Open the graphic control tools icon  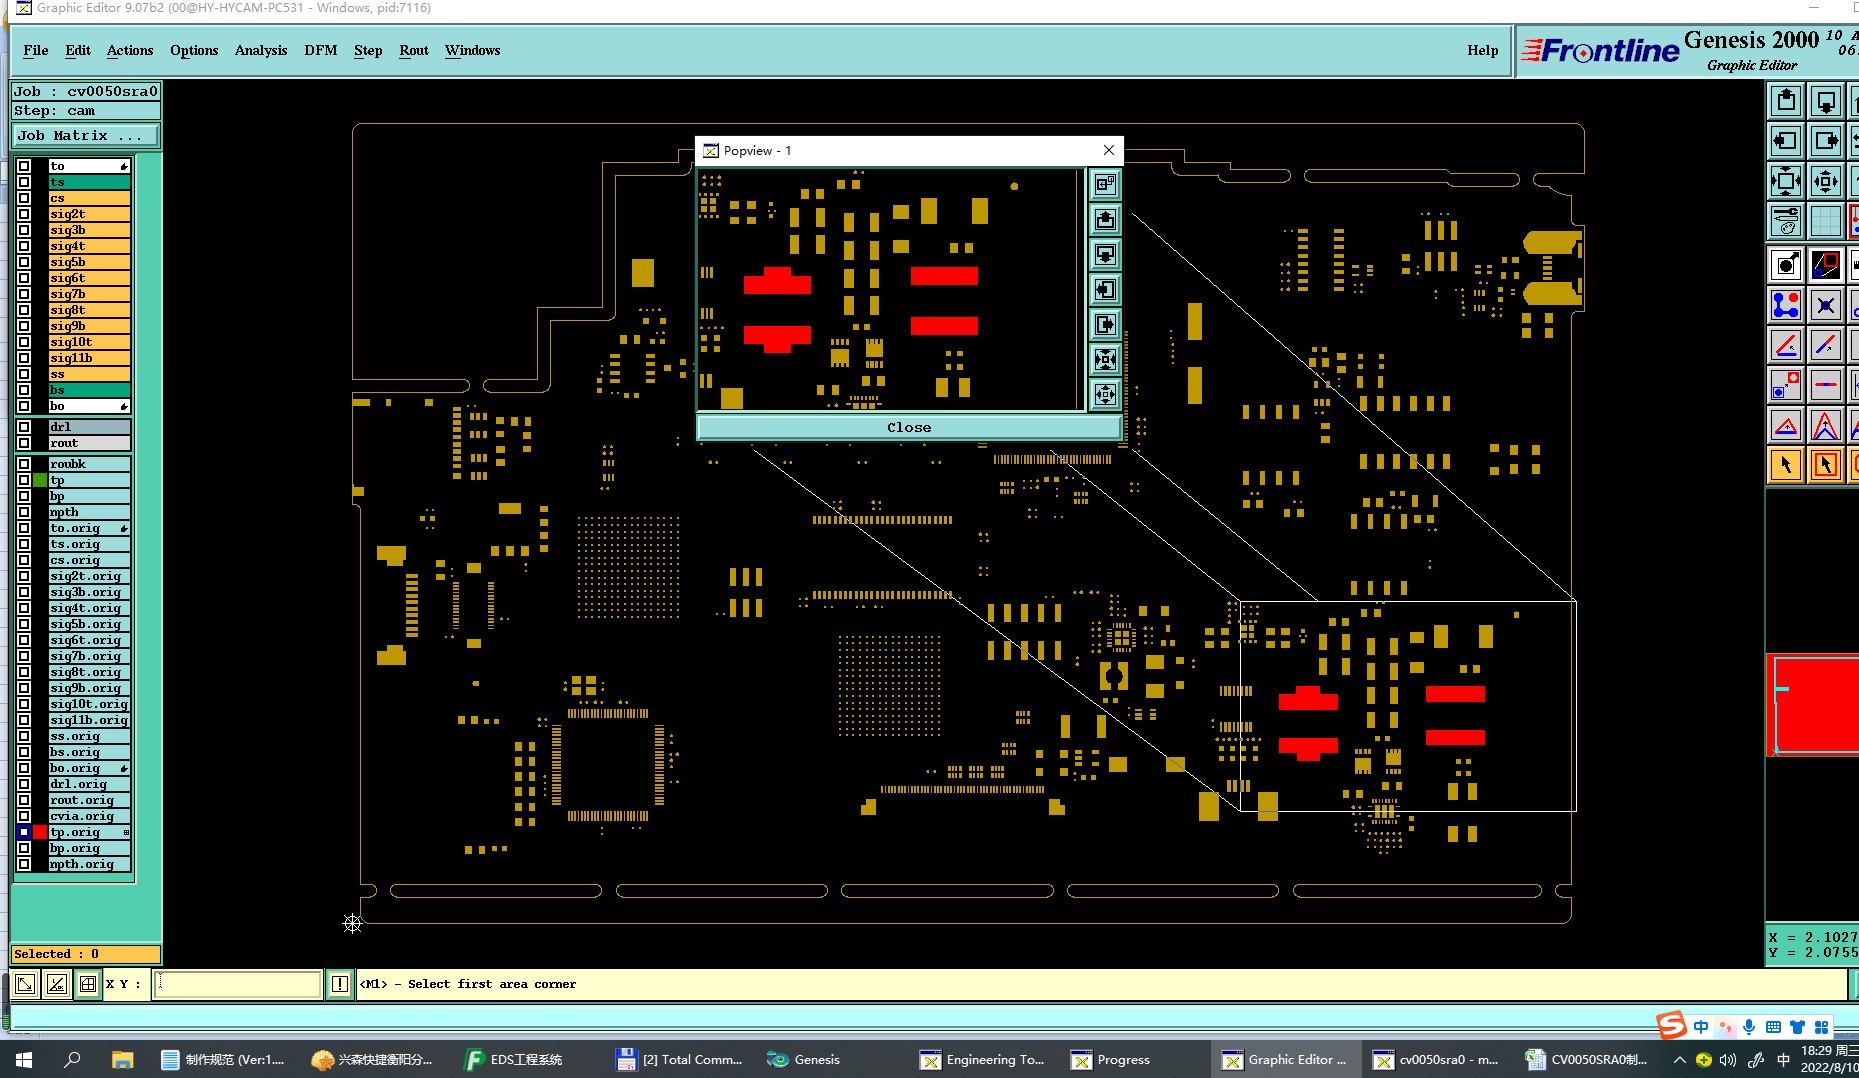(1786, 220)
